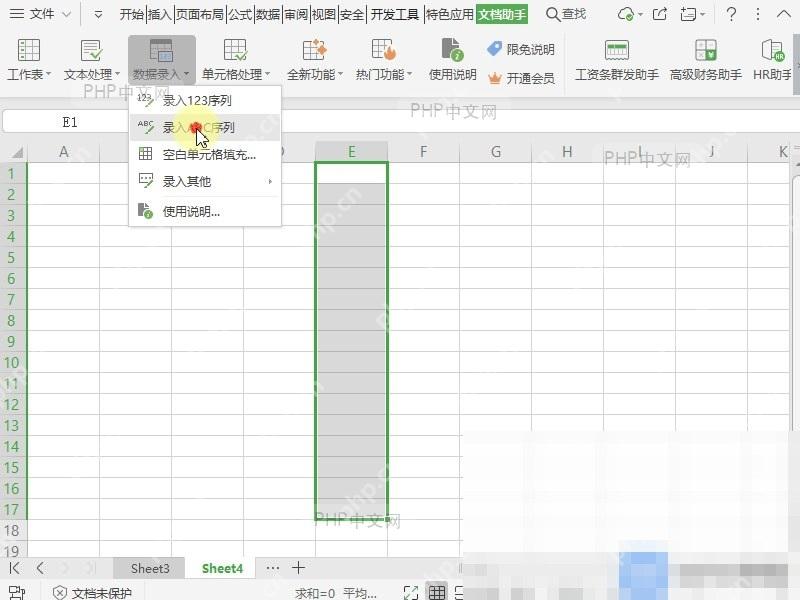Open the 文本处理 text processing icon
The width and height of the screenshot is (800, 600).
pyautogui.click(x=91, y=50)
